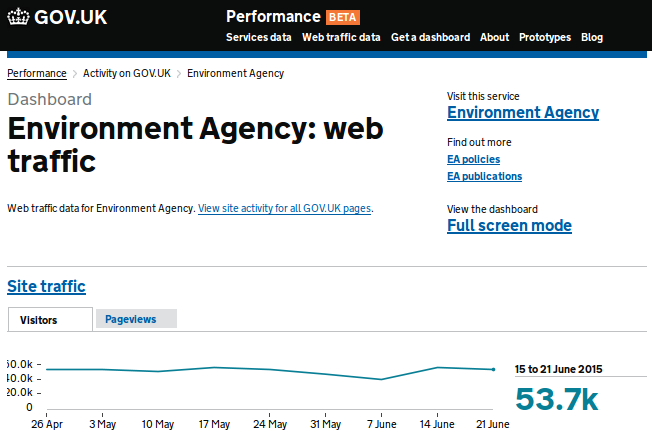This screenshot has width=652, height=446.
Task: Select the Visitors tab
Action: (50, 320)
